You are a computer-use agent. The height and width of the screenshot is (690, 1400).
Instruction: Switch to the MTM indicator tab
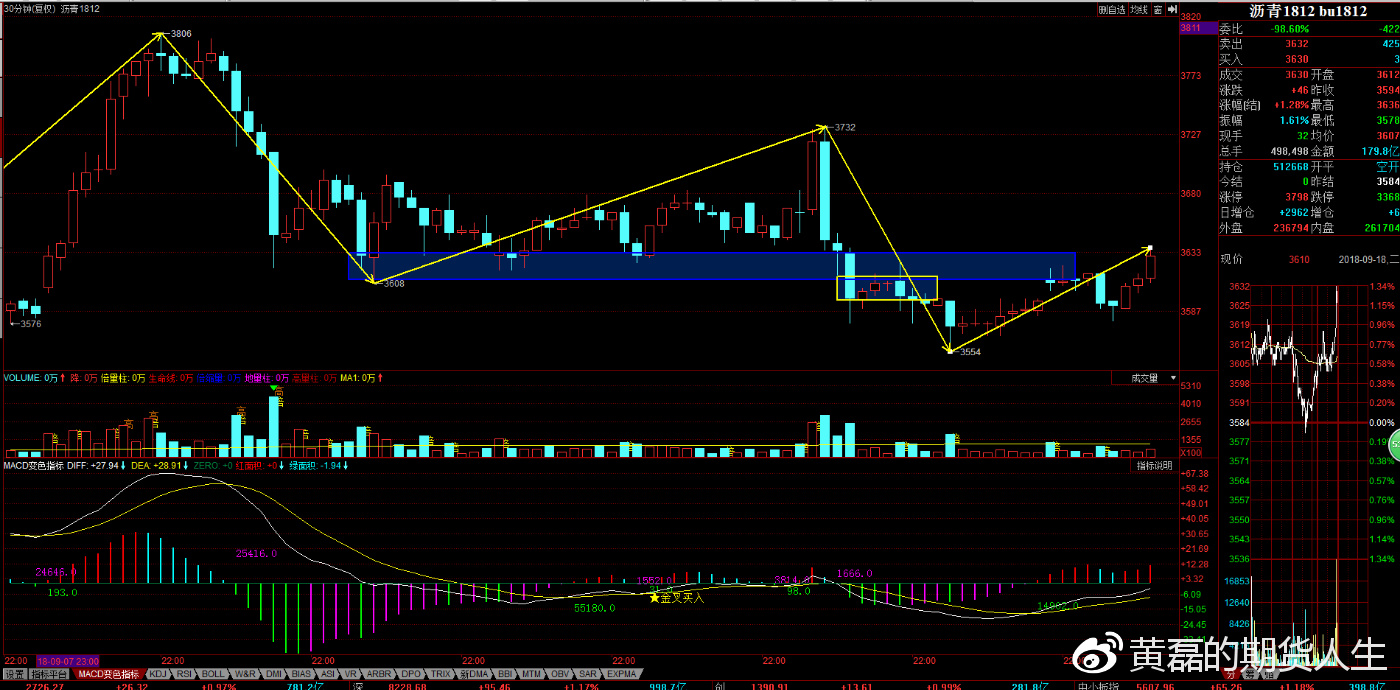coord(532,674)
